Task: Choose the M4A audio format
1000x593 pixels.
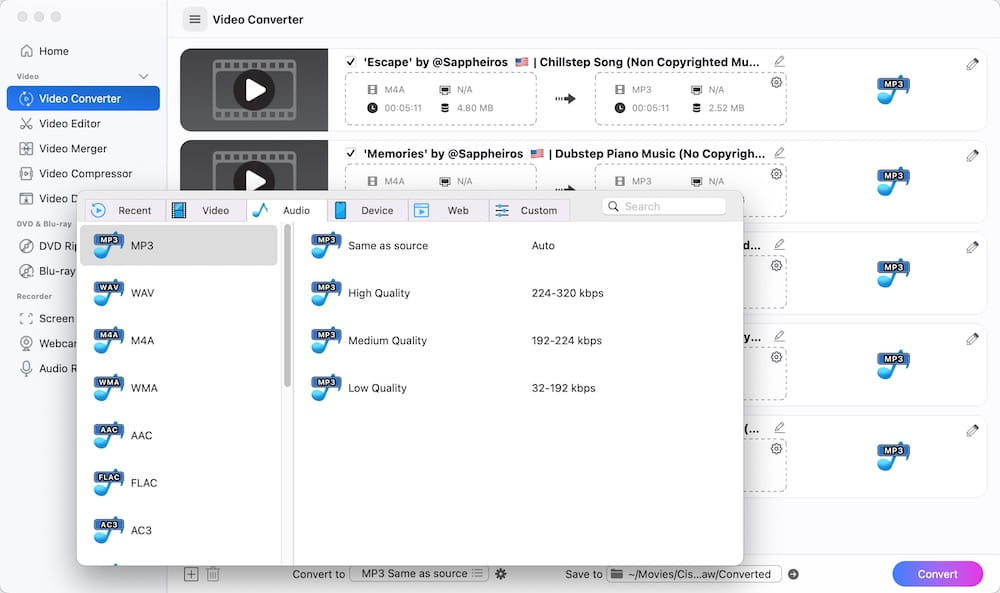Action: 179,340
